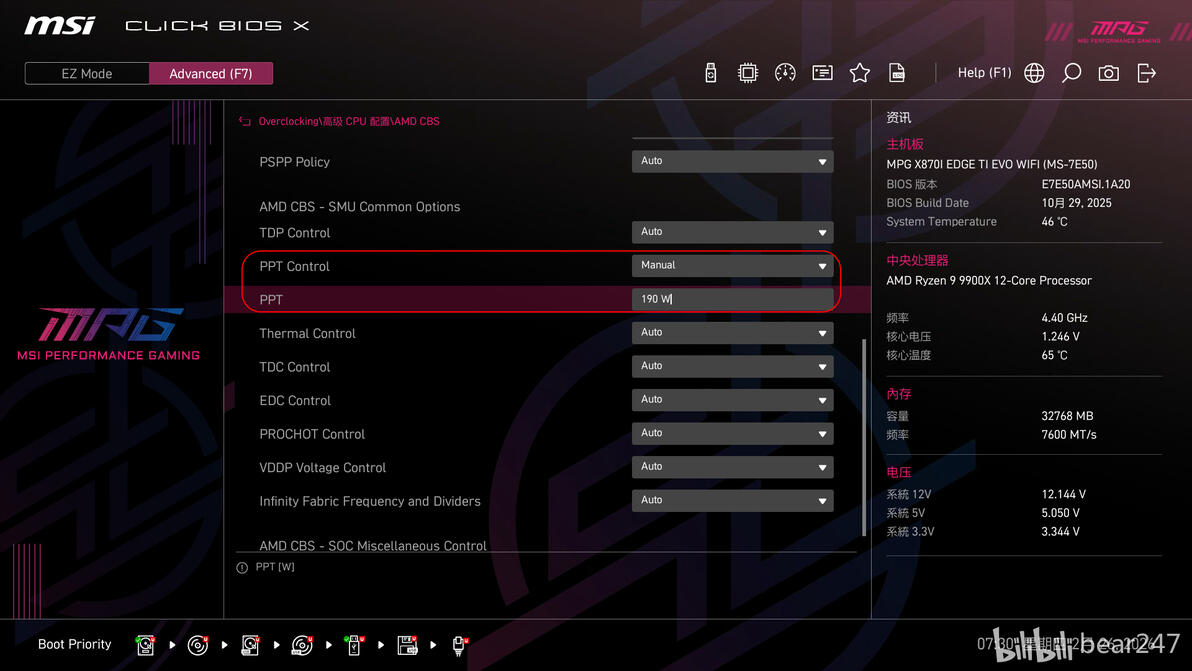The width and height of the screenshot is (1192, 671).
Task: Click the 5.050 V system voltage value
Action: (x=1060, y=513)
